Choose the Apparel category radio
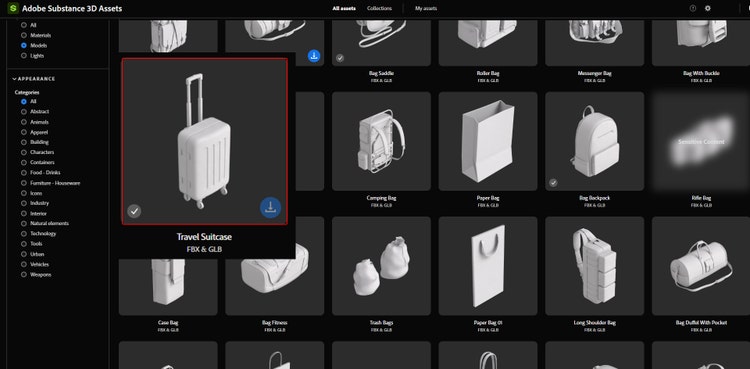This screenshot has width=750, height=369. point(24,132)
